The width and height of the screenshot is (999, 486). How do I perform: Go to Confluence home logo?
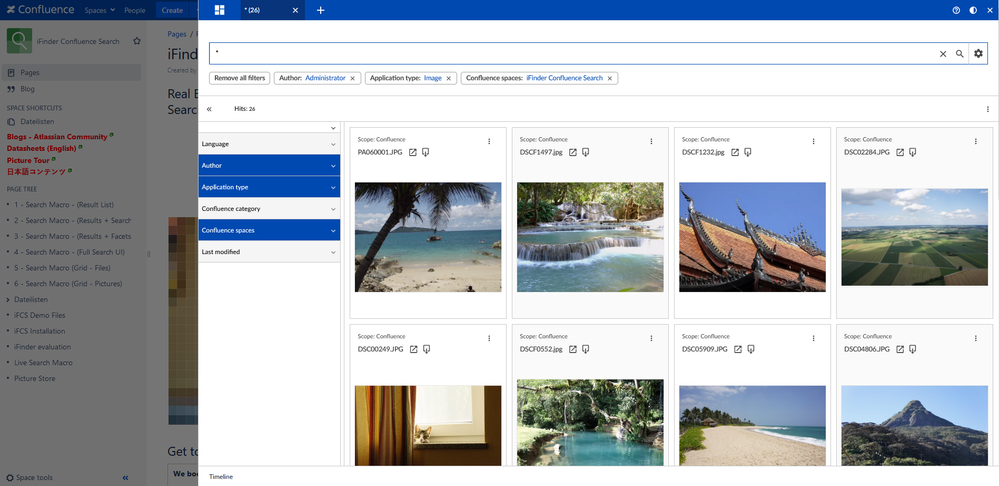pos(40,10)
